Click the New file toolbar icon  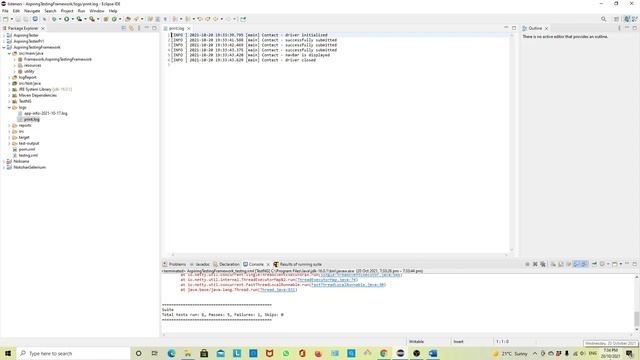[6, 19]
